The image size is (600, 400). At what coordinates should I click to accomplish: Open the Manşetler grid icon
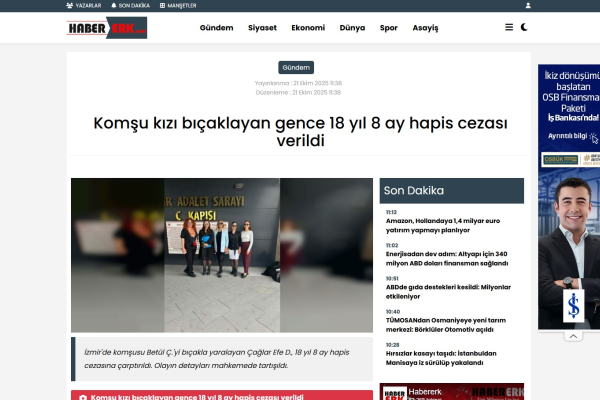162,6
